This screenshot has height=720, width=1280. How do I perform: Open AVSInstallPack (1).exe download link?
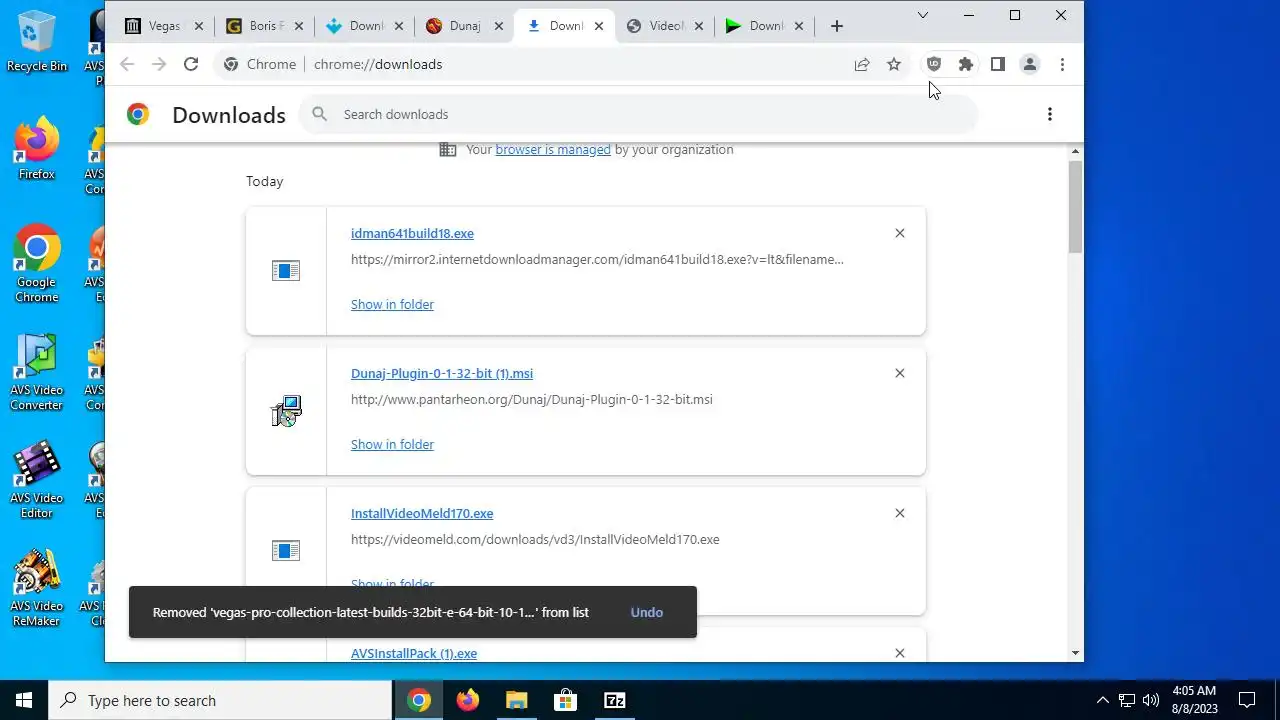414,653
